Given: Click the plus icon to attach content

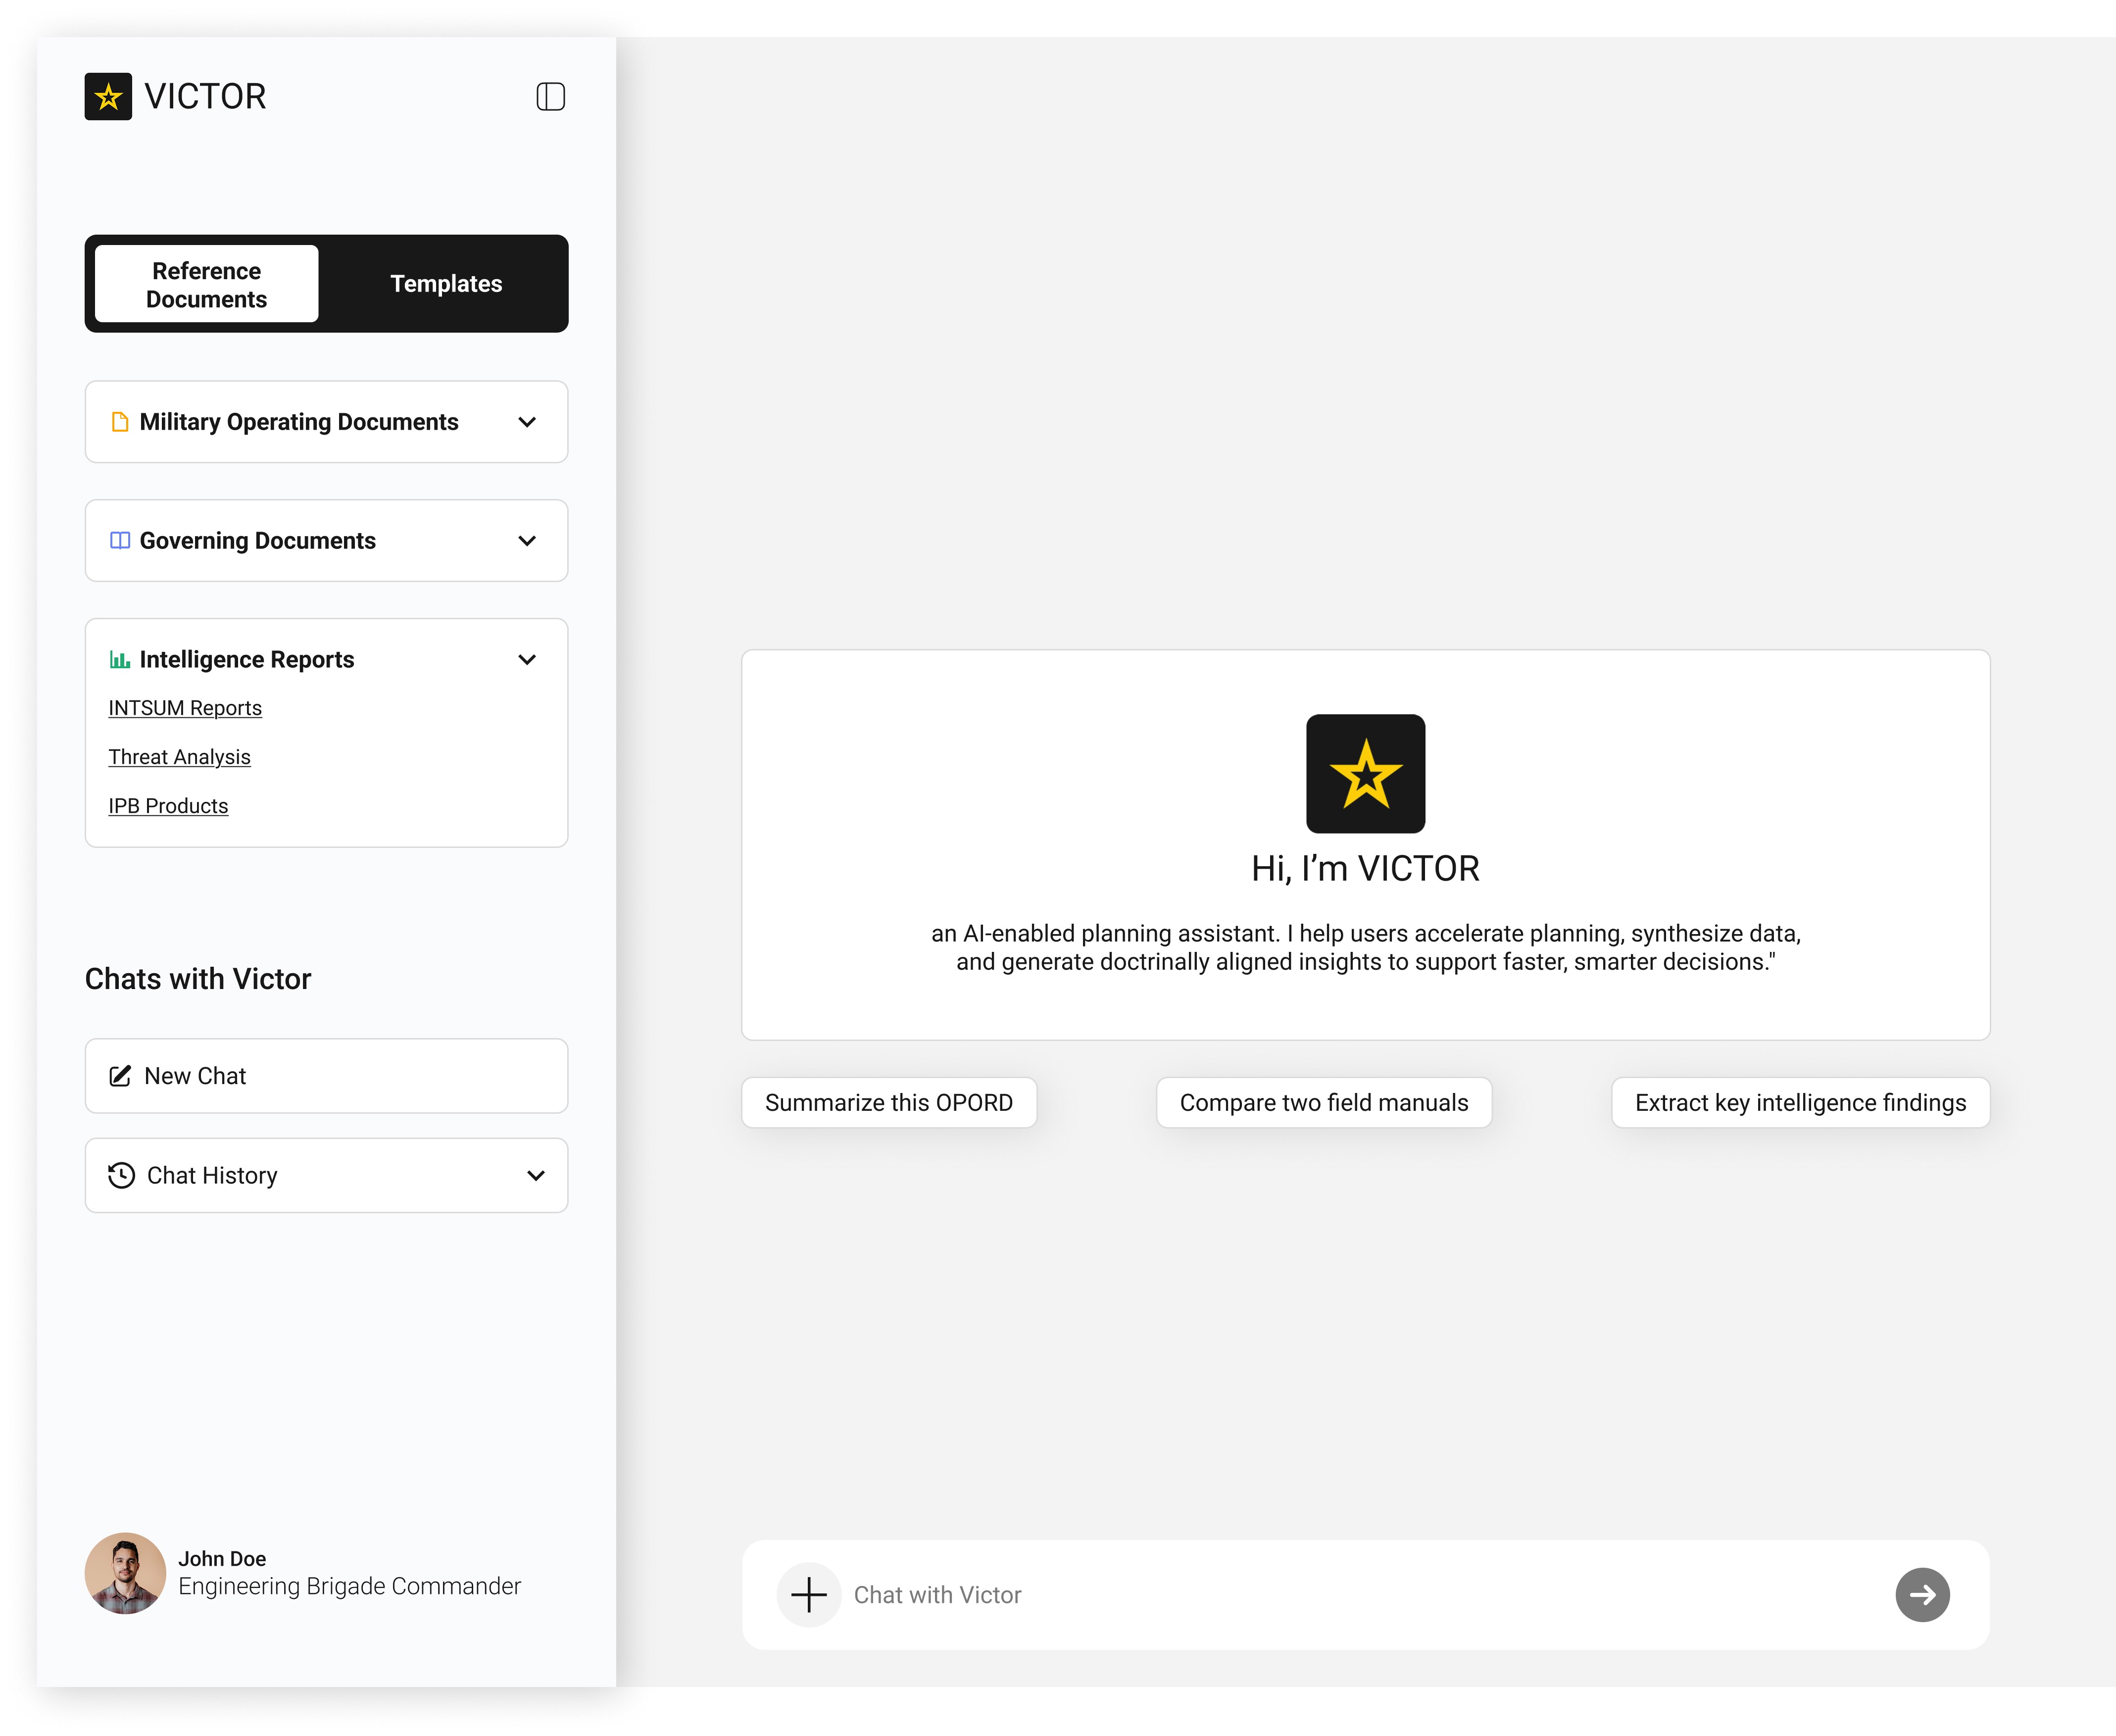Looking at the screenshot, I should pos(808,1595).
